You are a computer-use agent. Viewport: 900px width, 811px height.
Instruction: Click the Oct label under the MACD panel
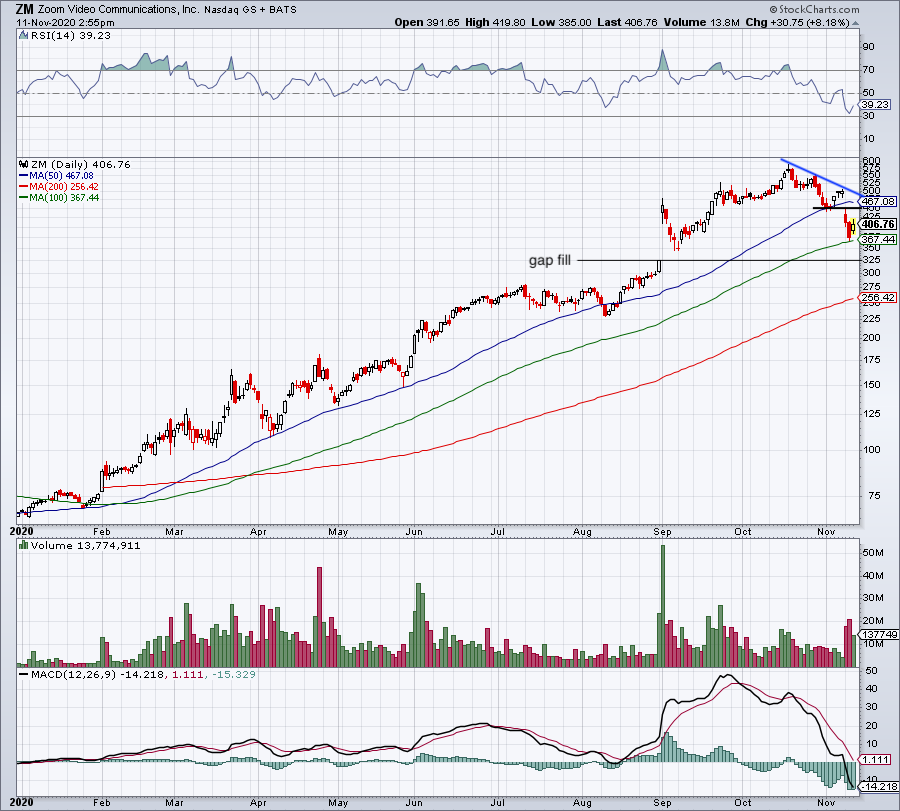pyautogui.click(x=743, y=802)
